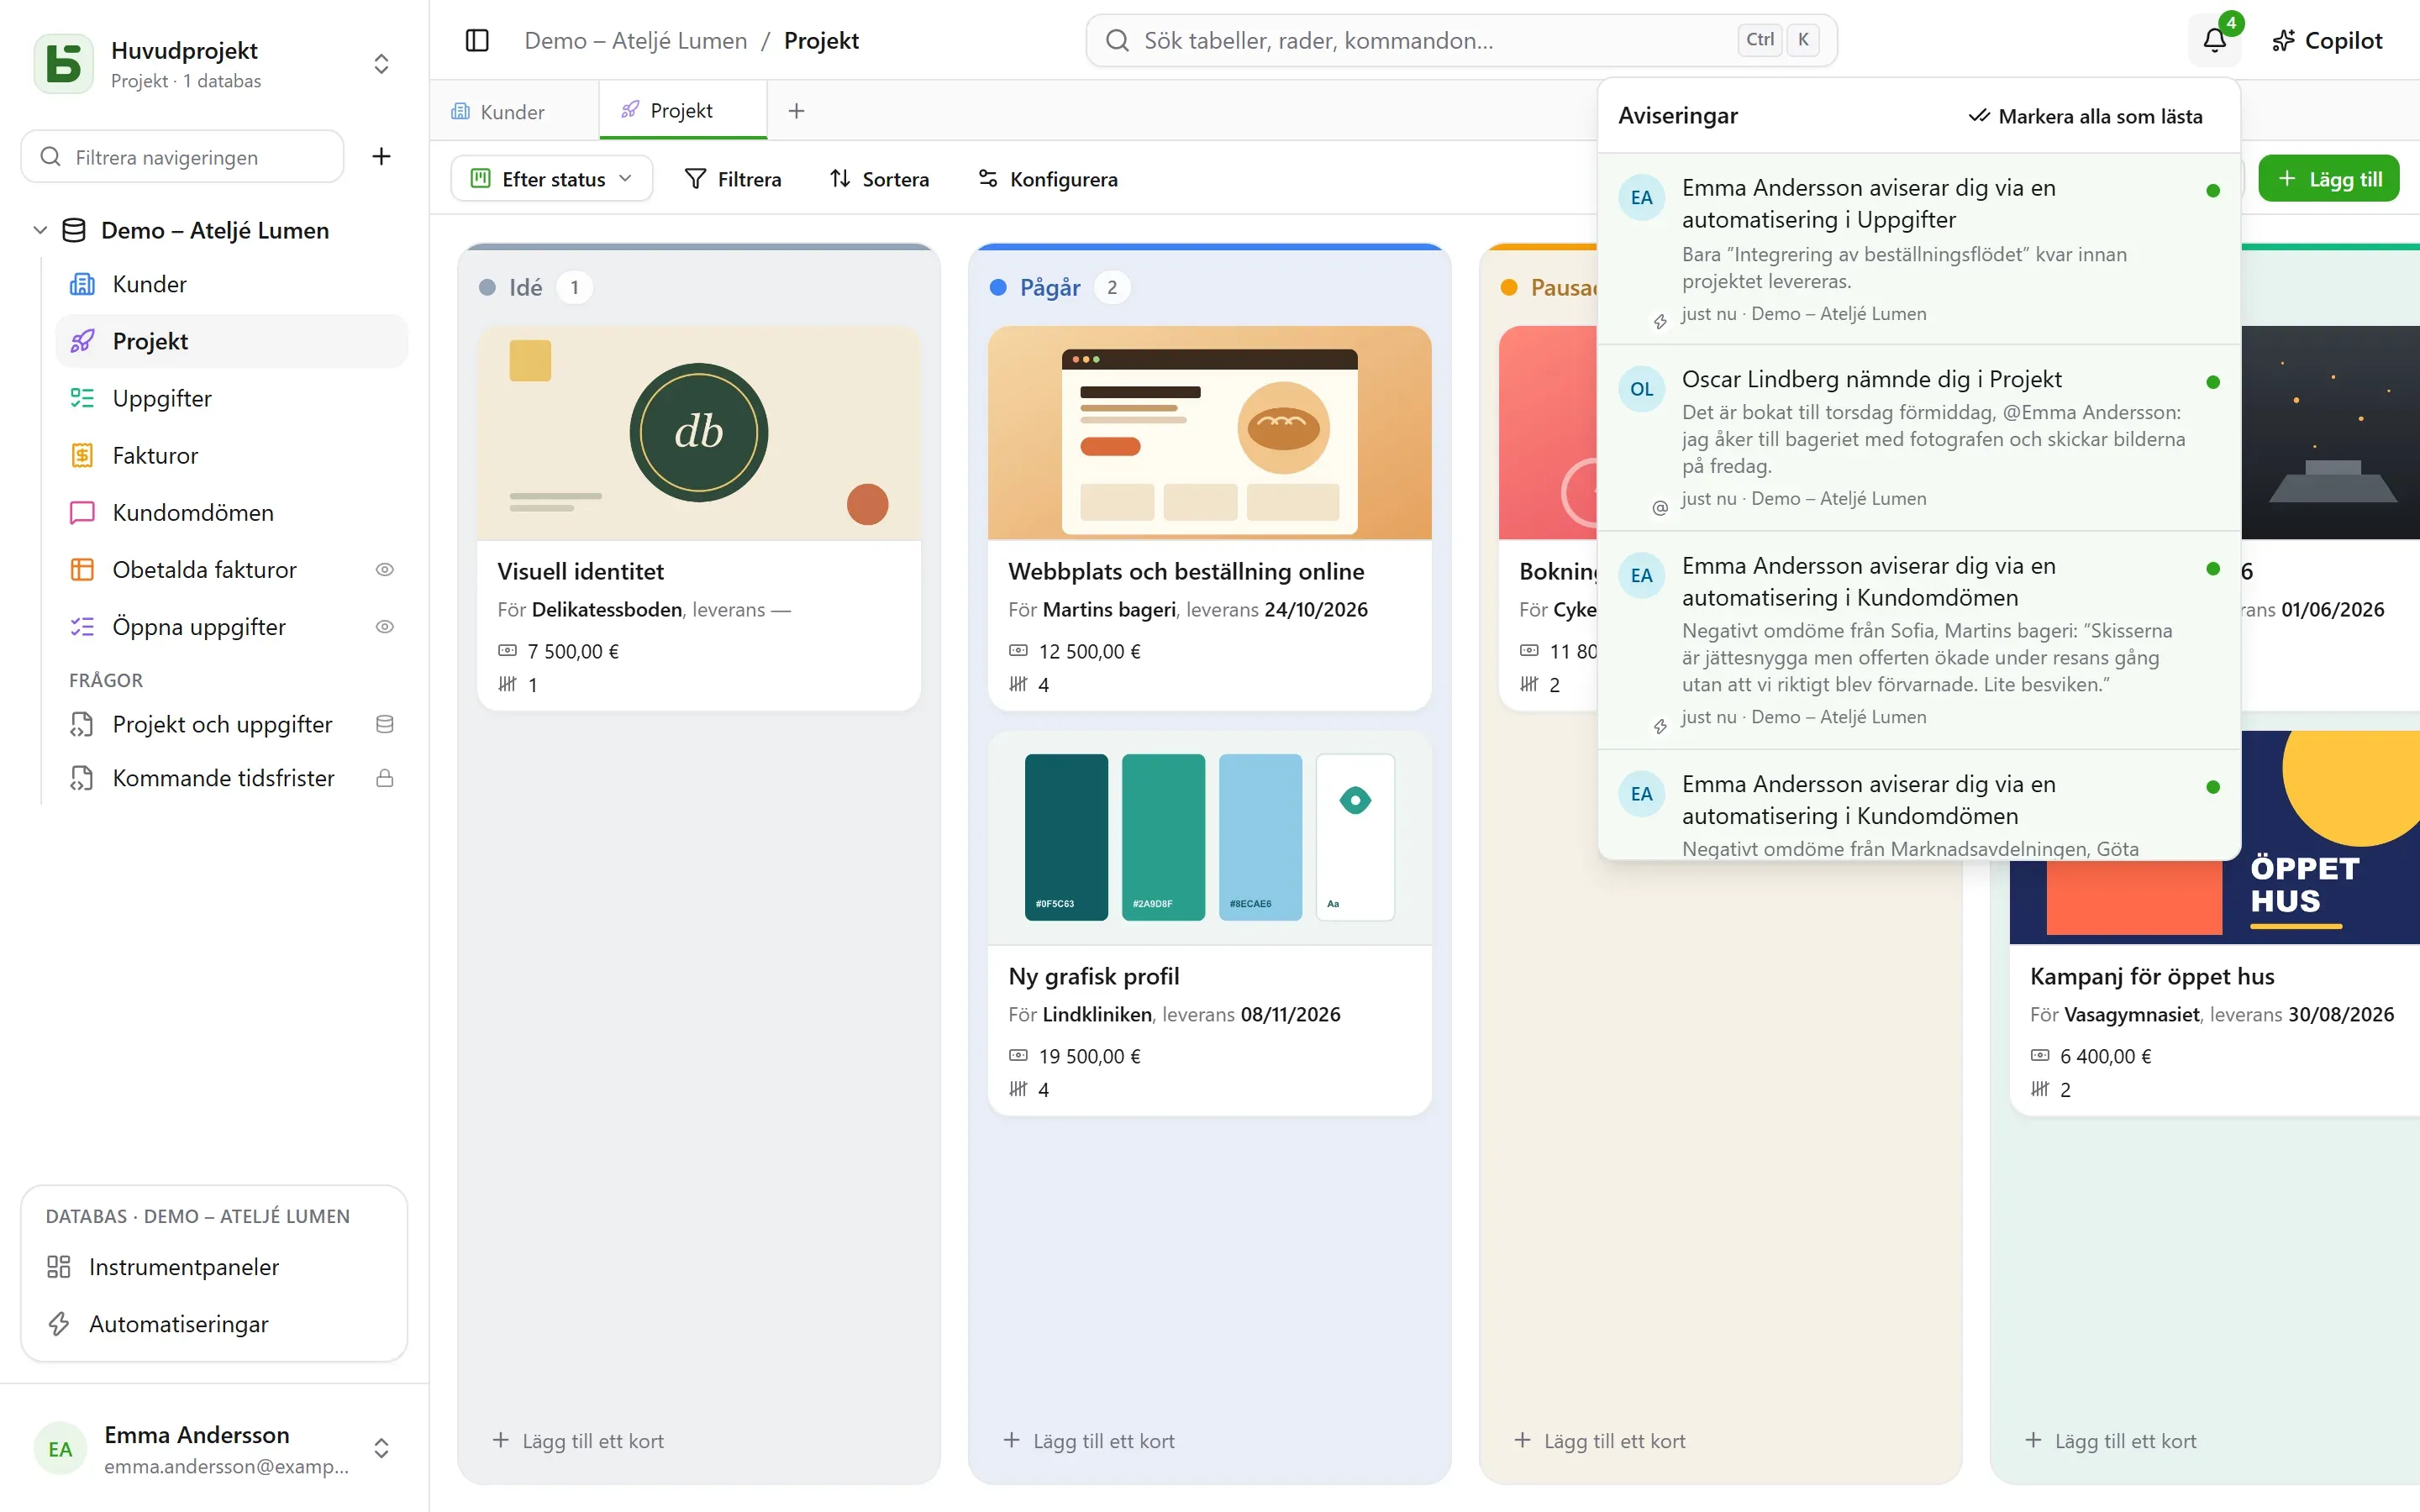Toggle unread dot on Oscar Lindberg notification
The width and height of the screenshot is (2420, 1512).
point(2213,382)
